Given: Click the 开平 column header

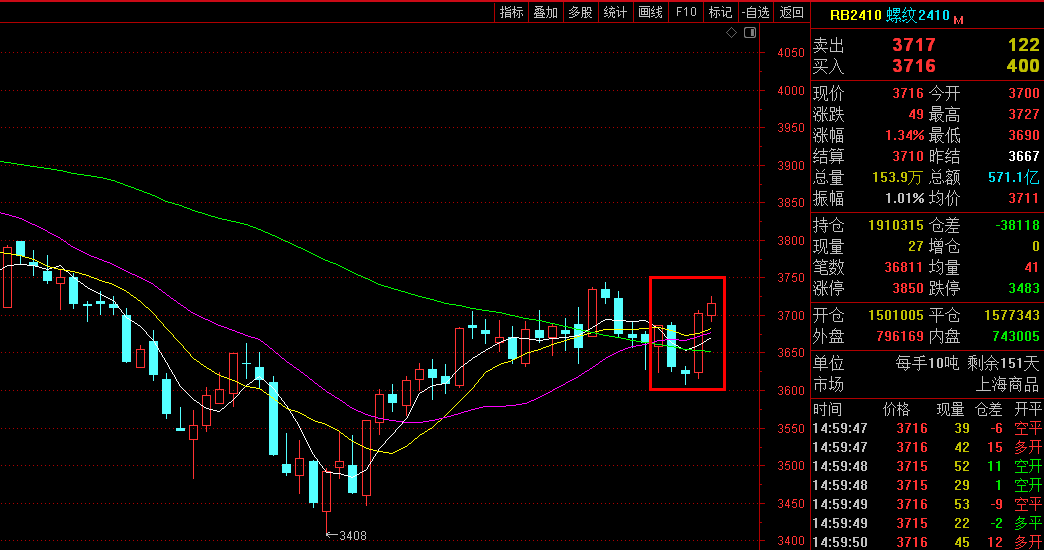Looking at the screenshot, I should pyautogui.click(x=1027, y=410).
